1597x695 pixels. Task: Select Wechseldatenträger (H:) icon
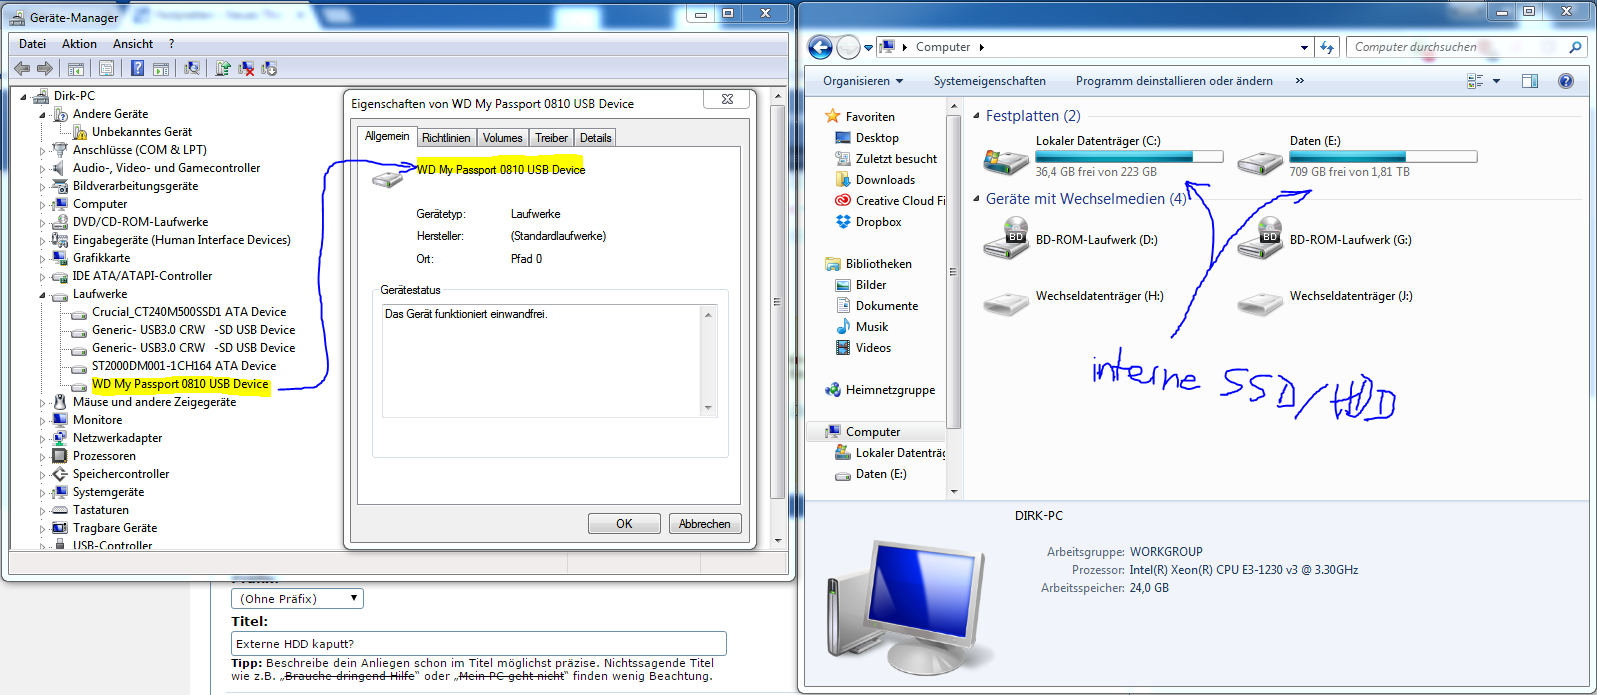point(1006,302)
